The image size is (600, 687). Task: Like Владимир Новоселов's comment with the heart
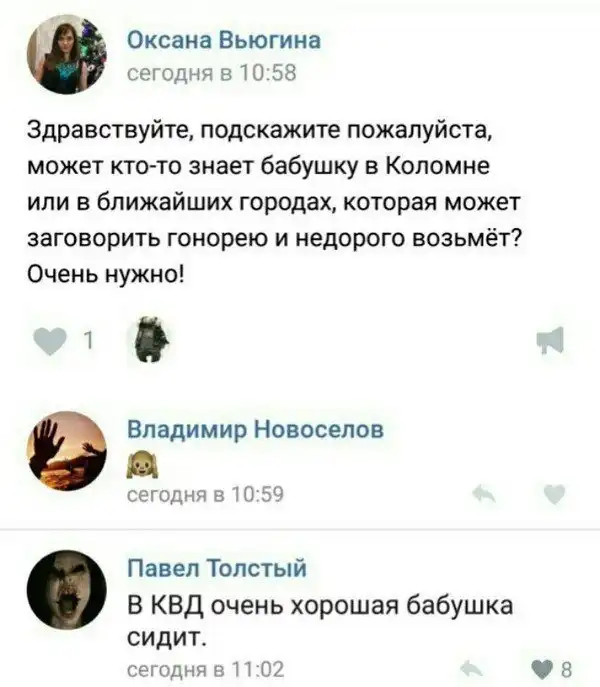(554, 495)
